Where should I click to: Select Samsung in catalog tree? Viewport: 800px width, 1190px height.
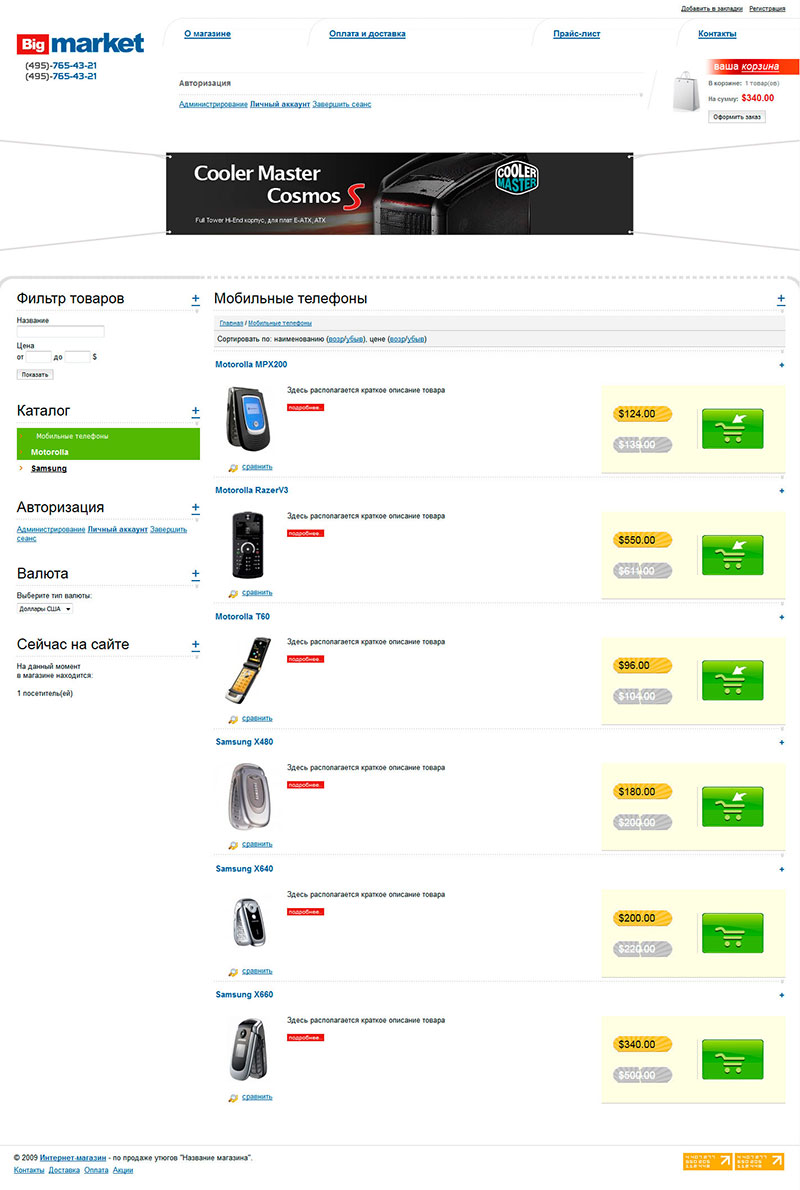(x=49, y=468)
